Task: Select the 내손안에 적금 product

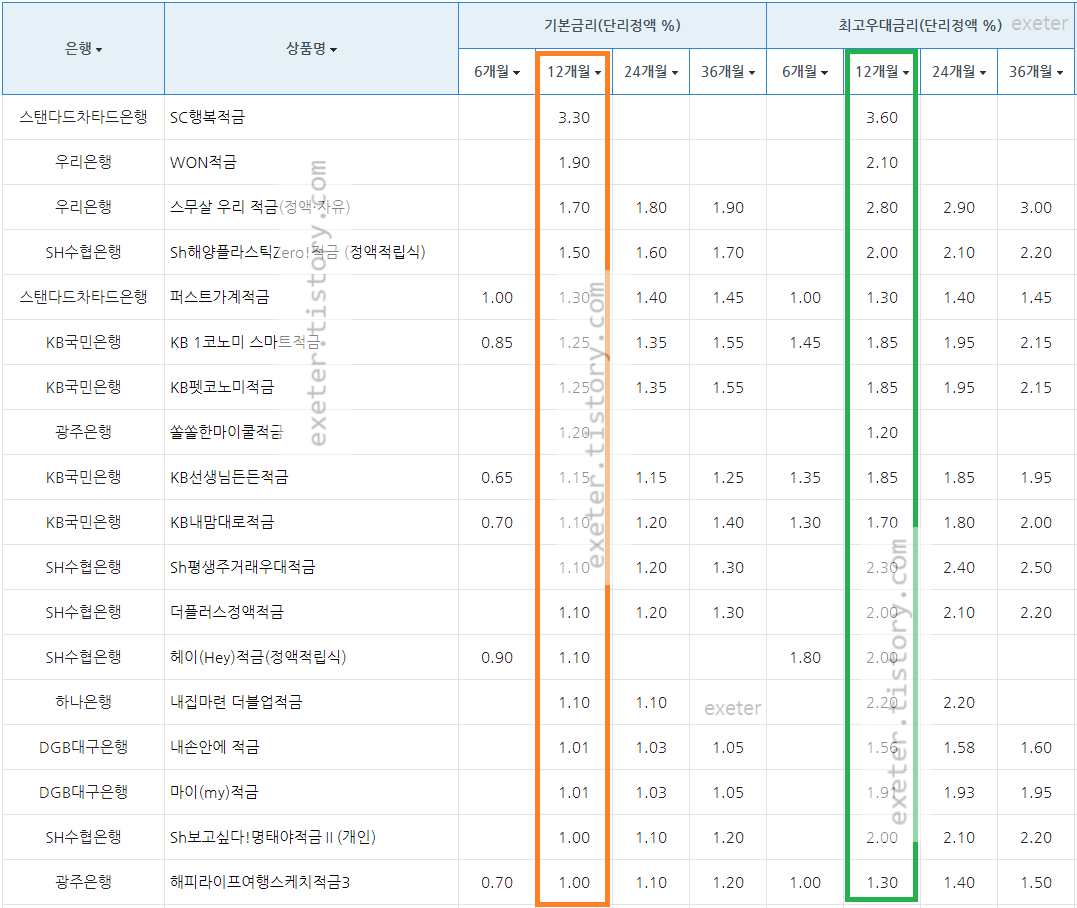Action: click(215, 747)
